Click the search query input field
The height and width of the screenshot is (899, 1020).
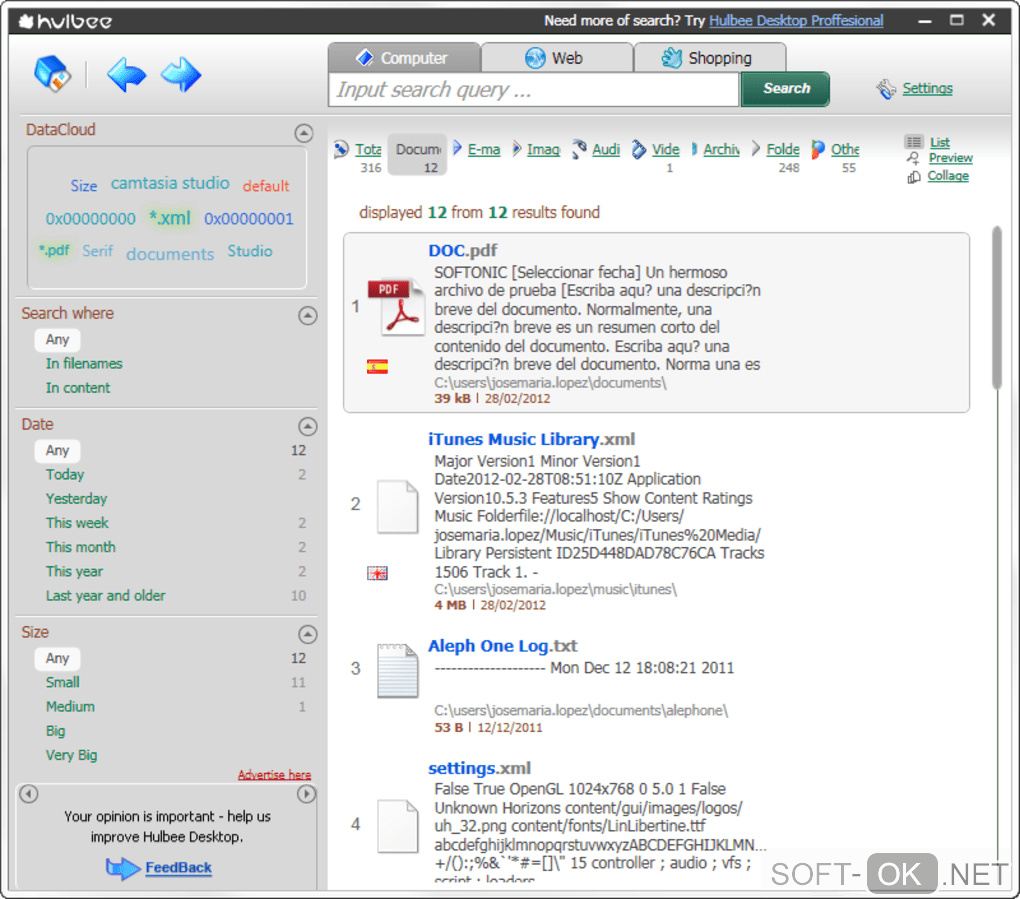click(535, 90)
